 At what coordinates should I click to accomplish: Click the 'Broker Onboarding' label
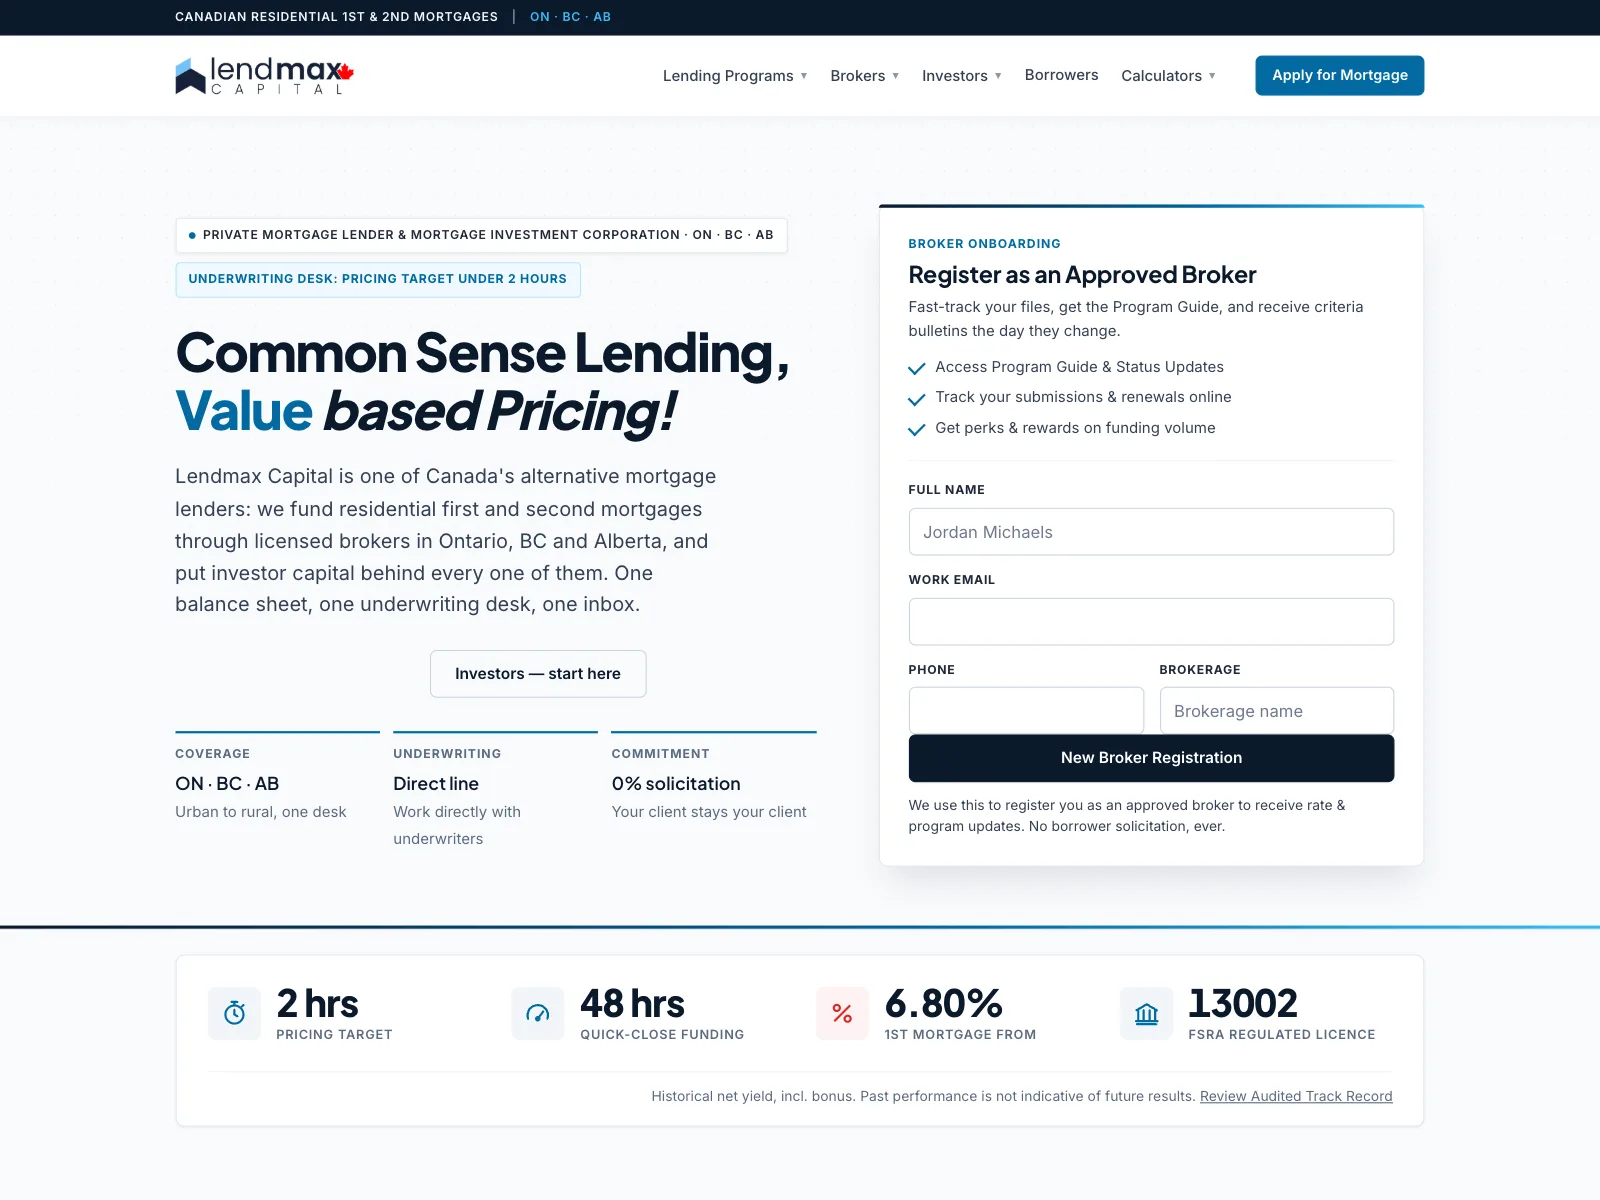(984, 244)
